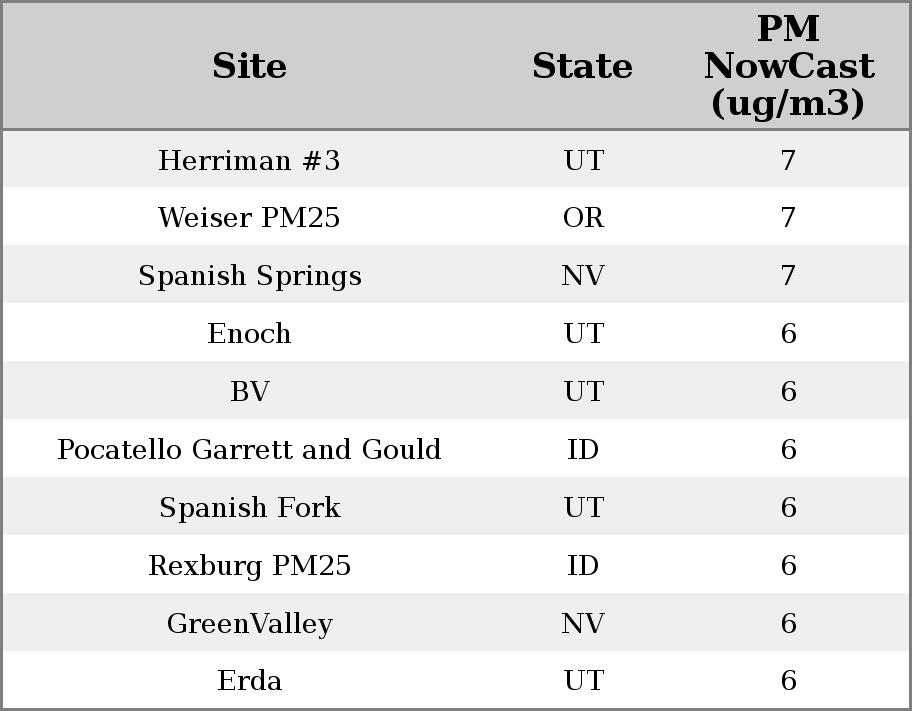
Task: Select the Rexburg PM25 site entry
Action: click(x=249, y=566)
